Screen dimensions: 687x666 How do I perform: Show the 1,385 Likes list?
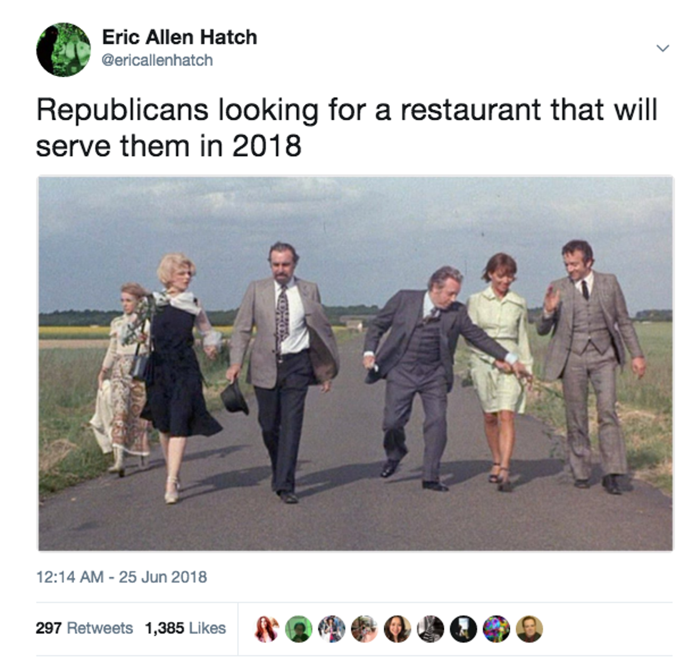coord(185,628)
